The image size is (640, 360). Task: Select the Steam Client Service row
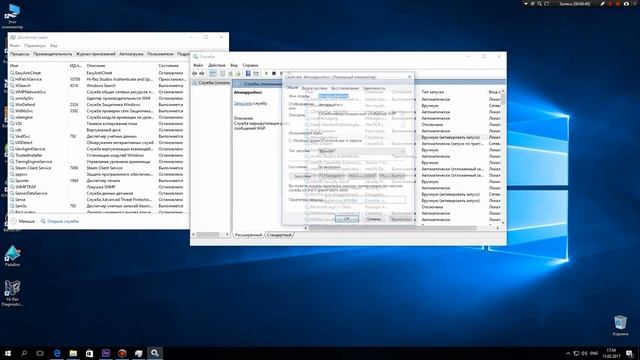99,168
